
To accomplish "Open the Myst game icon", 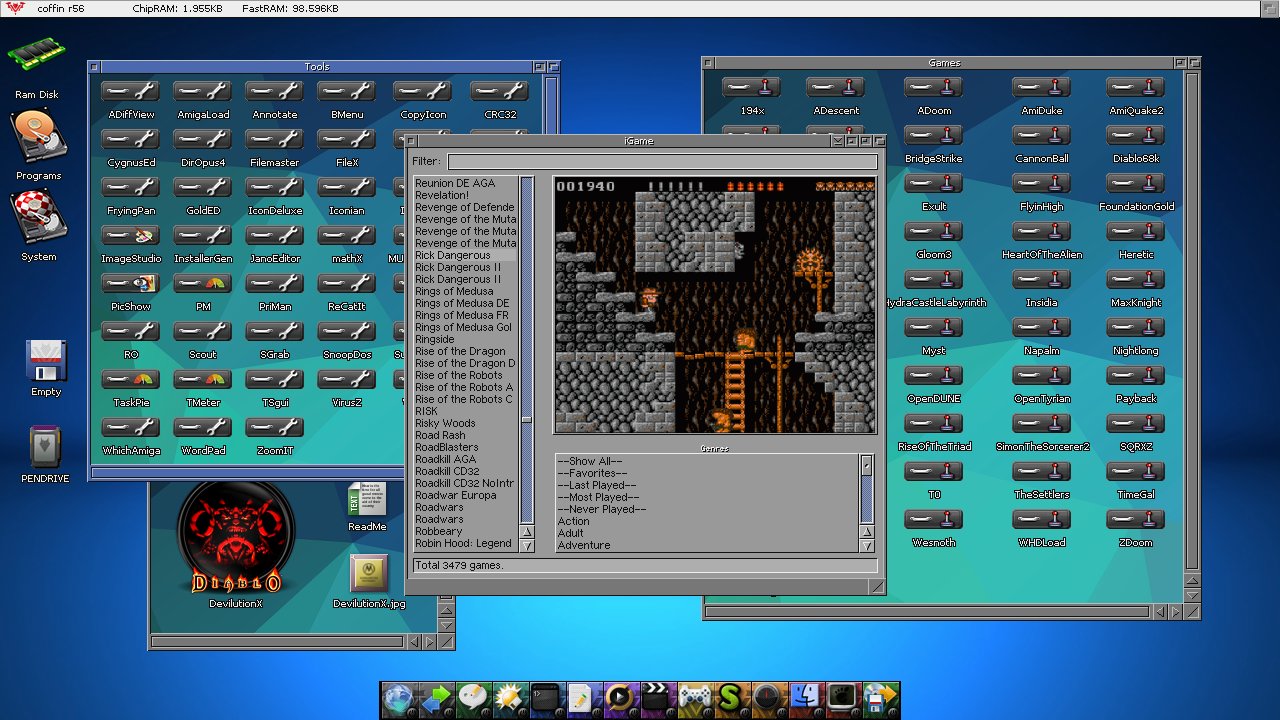I will [x=934, y=328].
